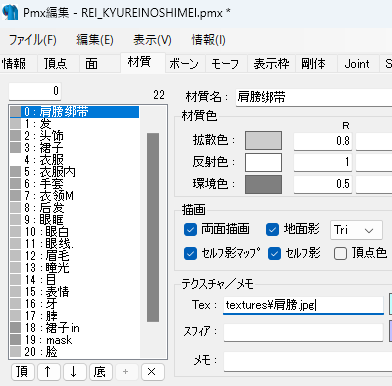392x386 pixels.
Task: Toggle the セルフ影 checkbox
Action: click(274, 254)
